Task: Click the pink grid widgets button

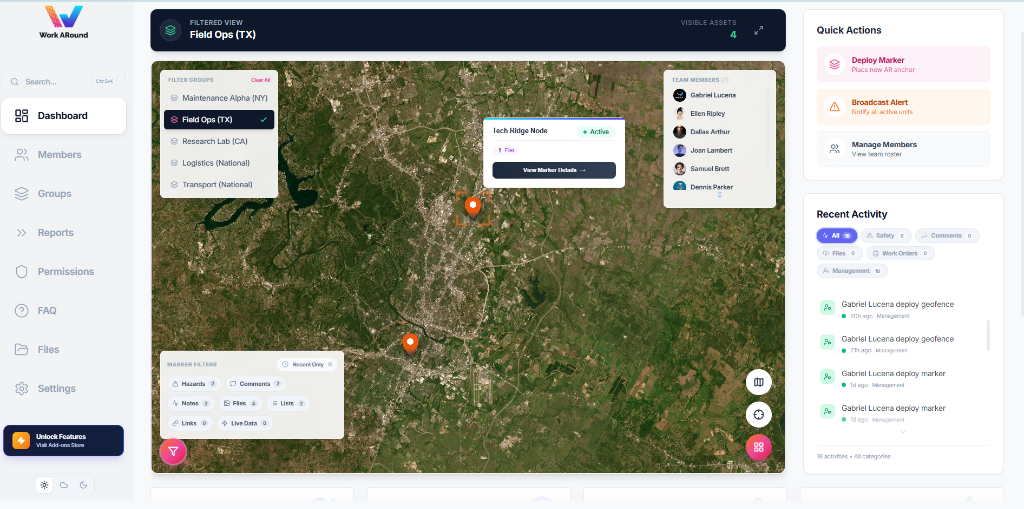Action: (759, 448)
